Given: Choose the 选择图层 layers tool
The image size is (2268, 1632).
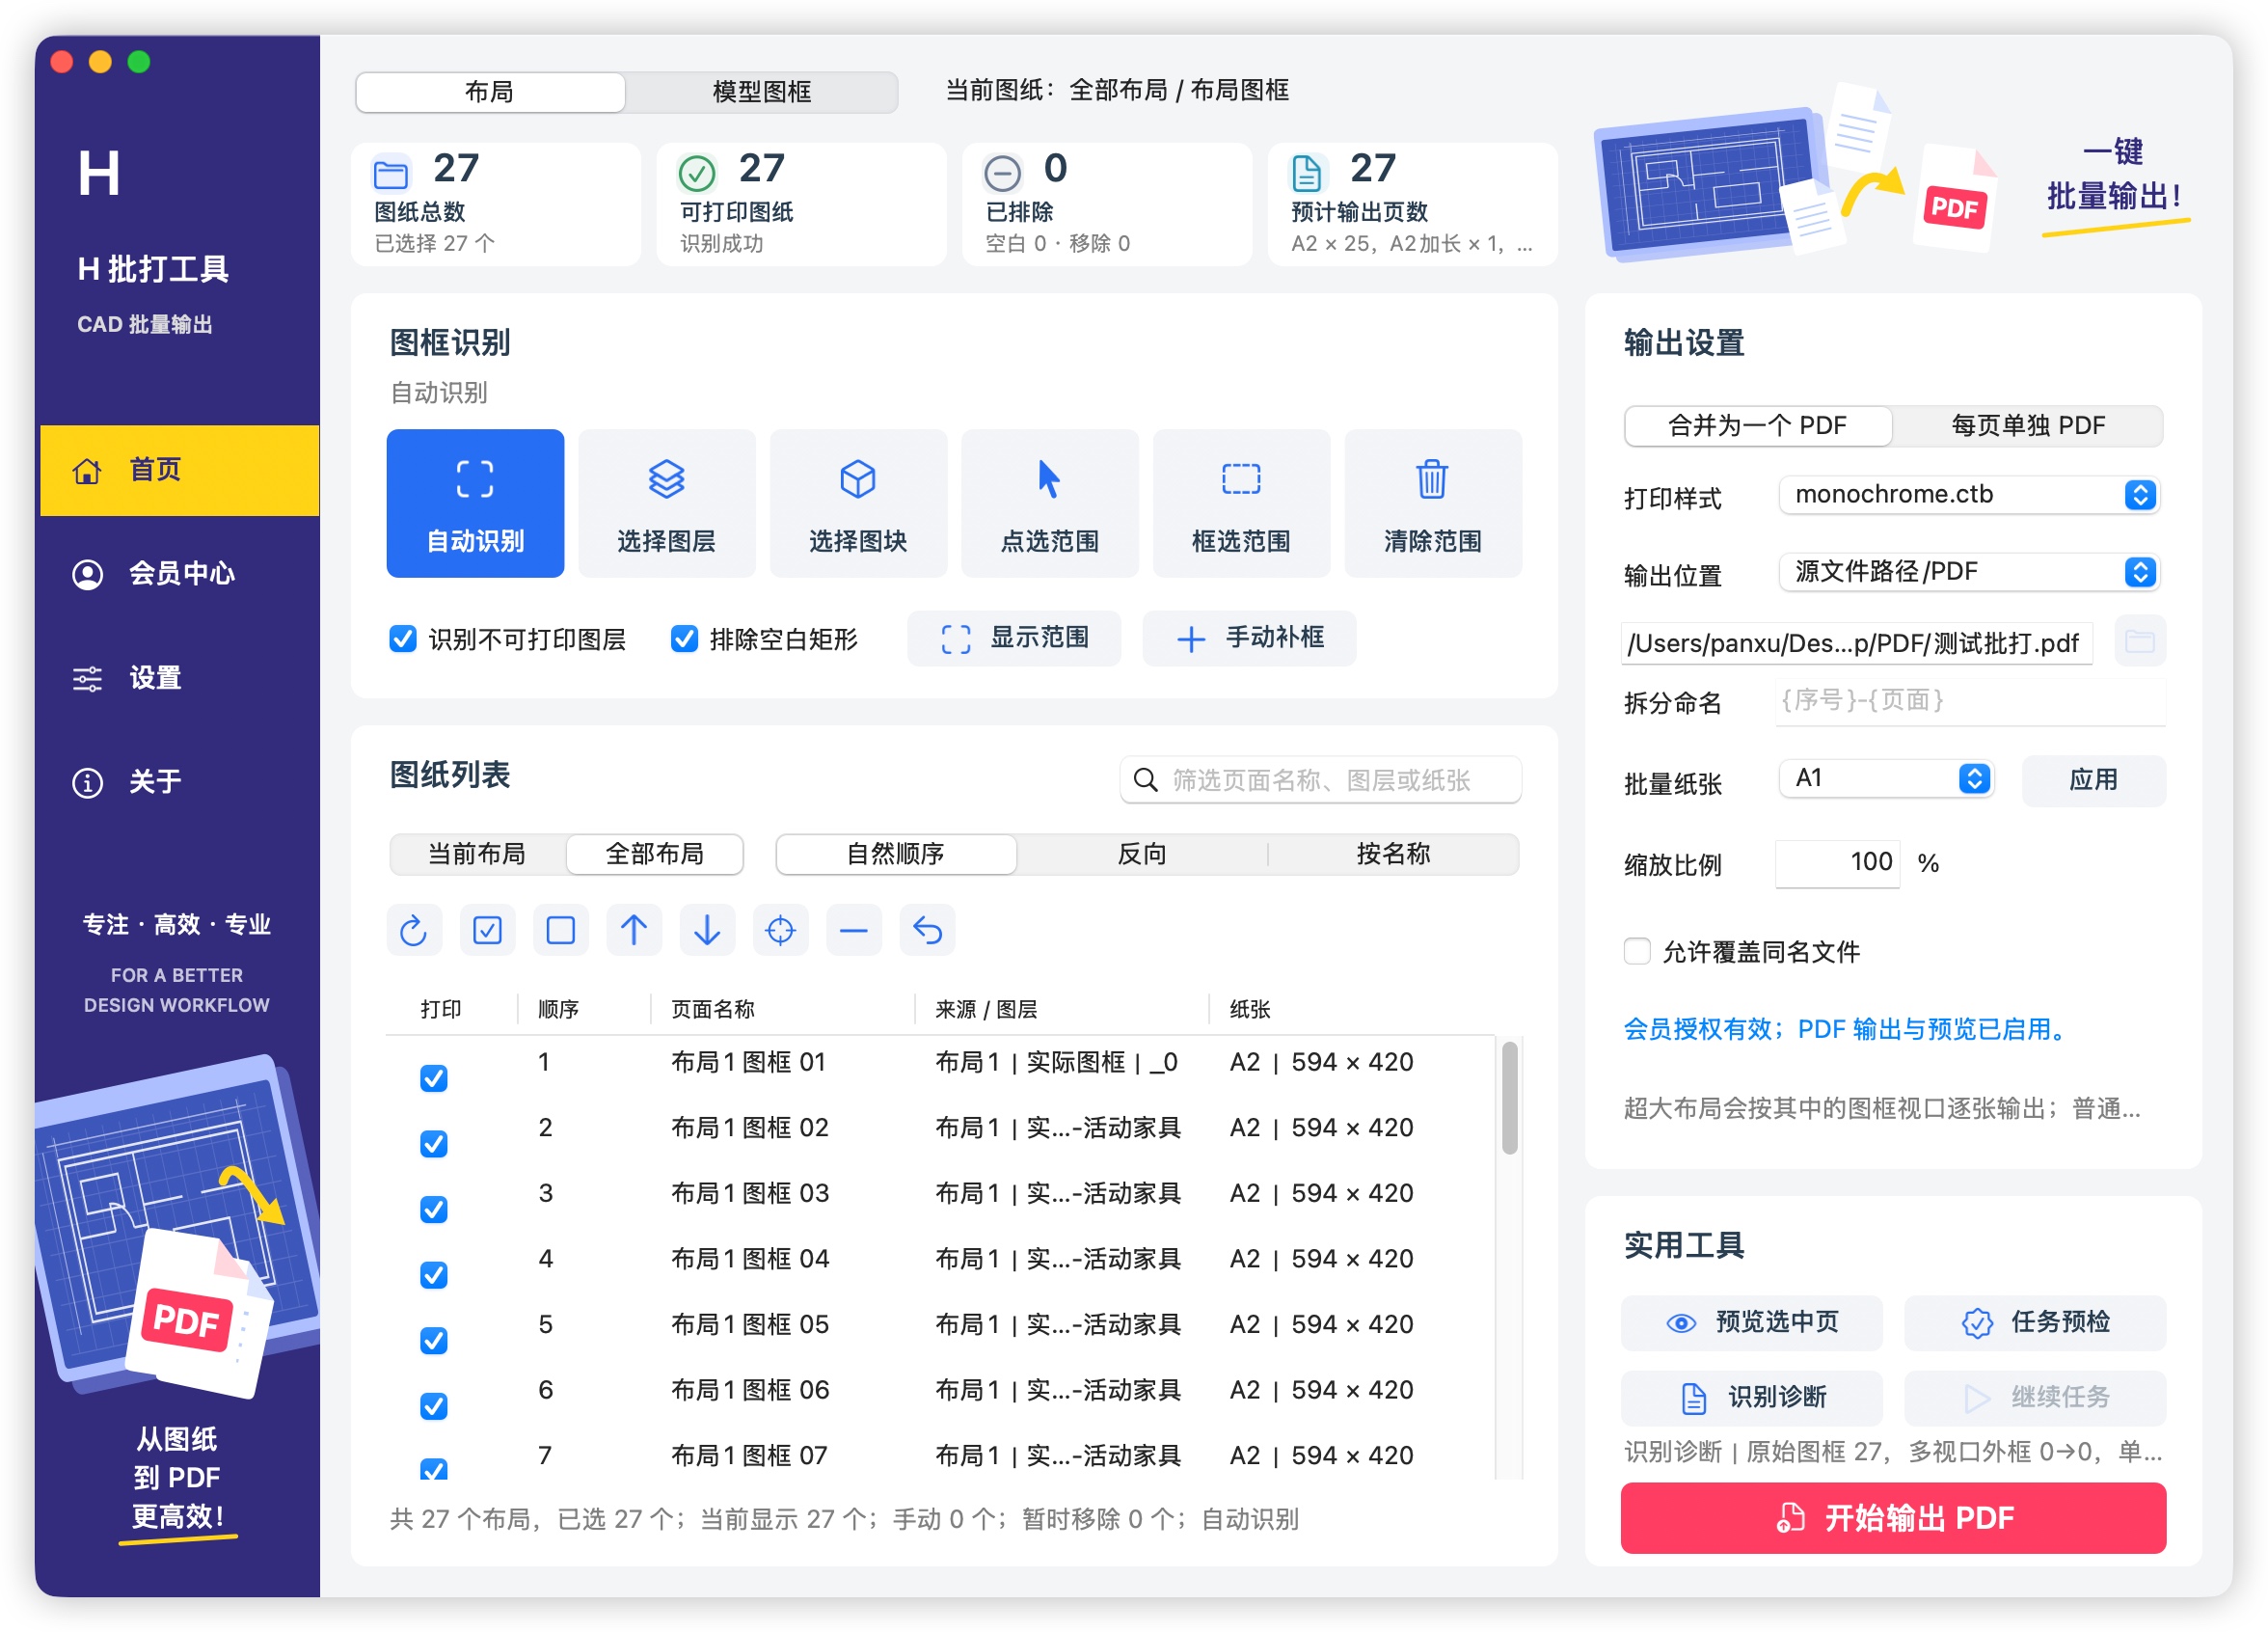Looking at the screenshot, I should click(666, 503).
